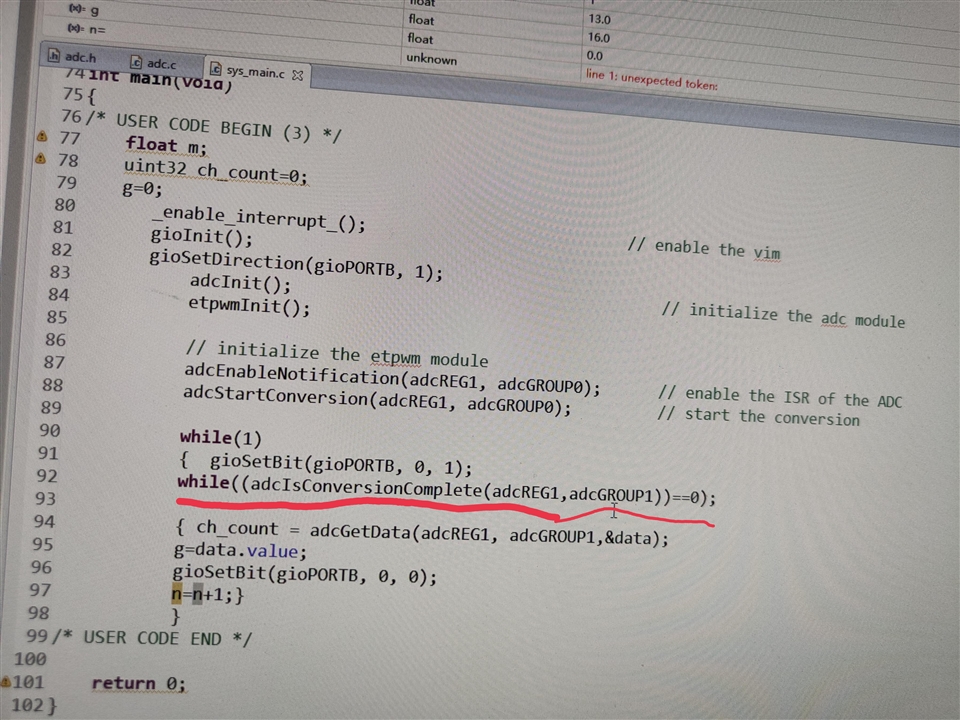
Task: Click the '// enable the vim' comment
Action: point(704,249)
